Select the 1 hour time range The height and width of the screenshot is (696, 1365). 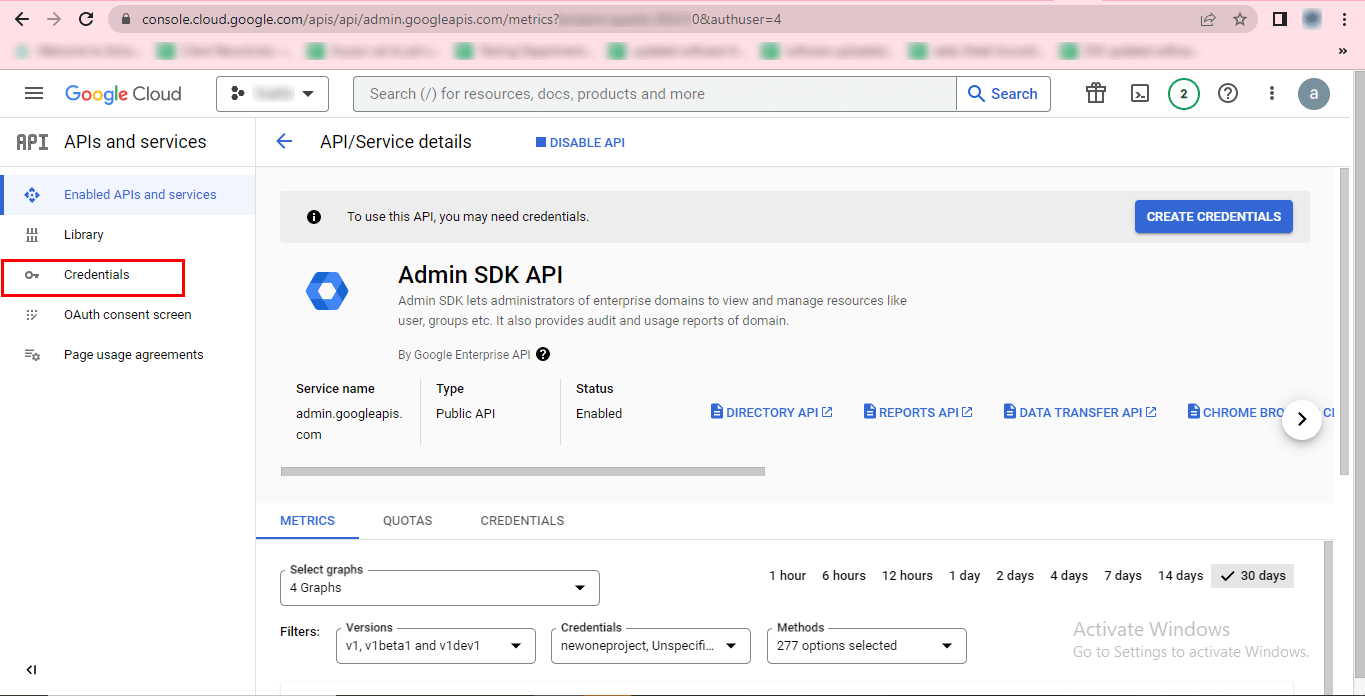click(787, 576)
